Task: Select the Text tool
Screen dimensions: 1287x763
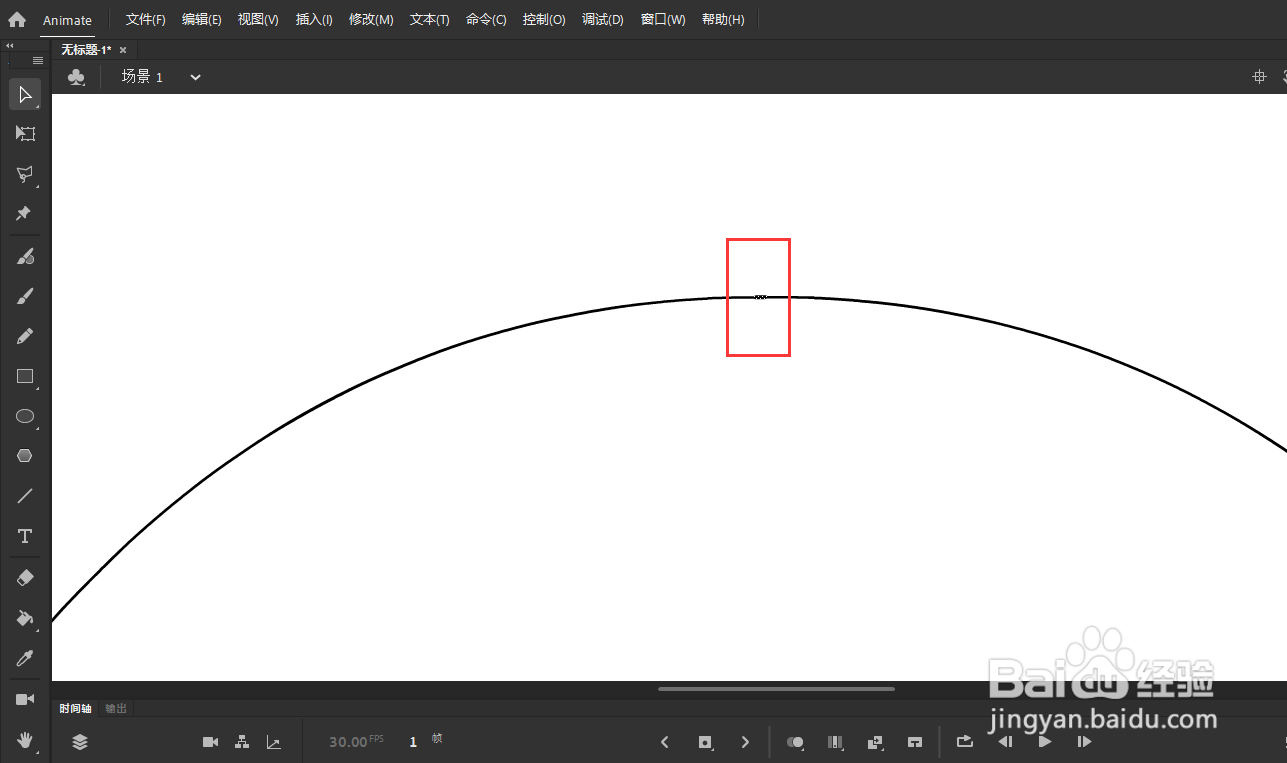Action: [x=25, y=537]
